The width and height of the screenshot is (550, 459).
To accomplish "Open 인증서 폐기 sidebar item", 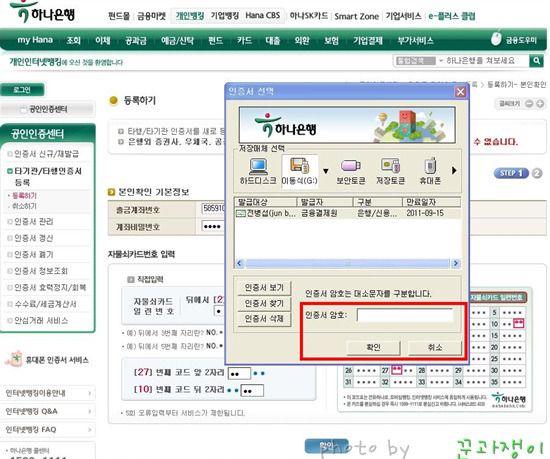I will pyautogui.click(x=34, y=255).
